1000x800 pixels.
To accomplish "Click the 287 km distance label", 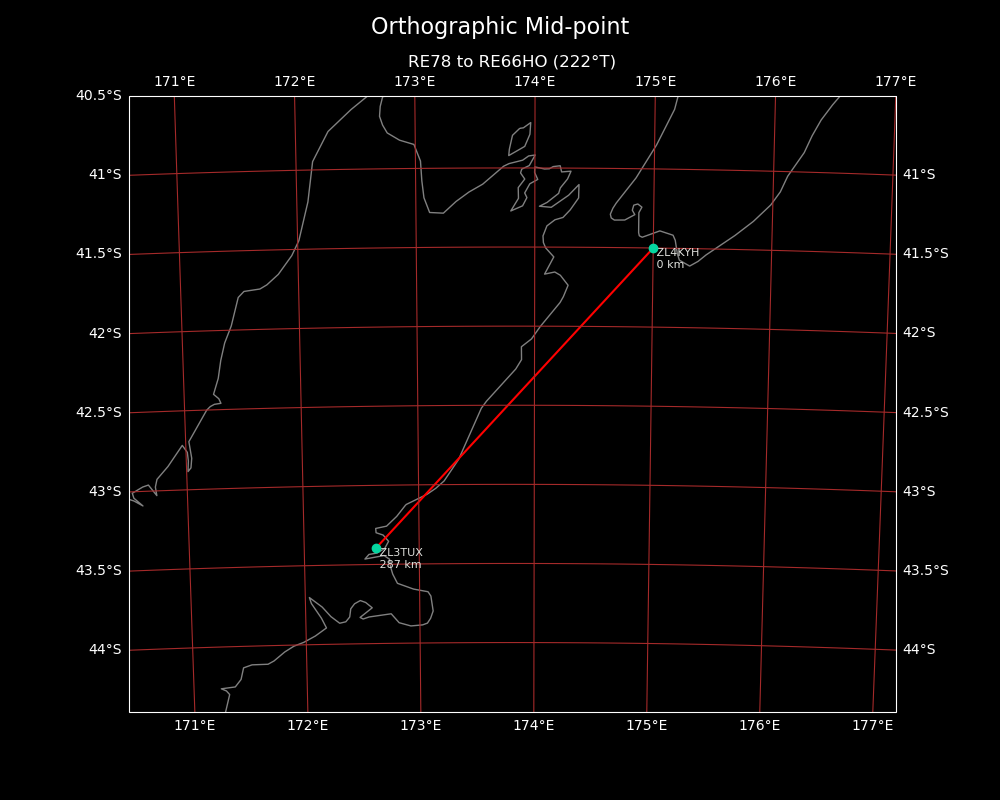I will click(x=400, y=565).
